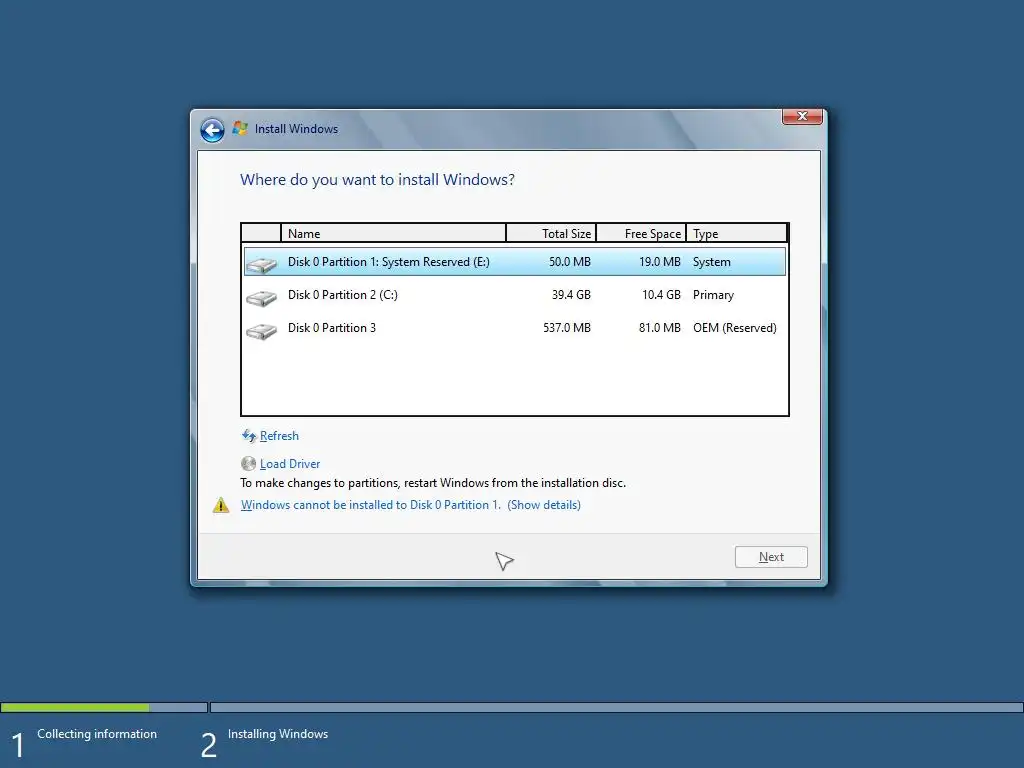Click the 81.0 MB free space cell
The image size is (1024, 768).
tap(660, 328)
